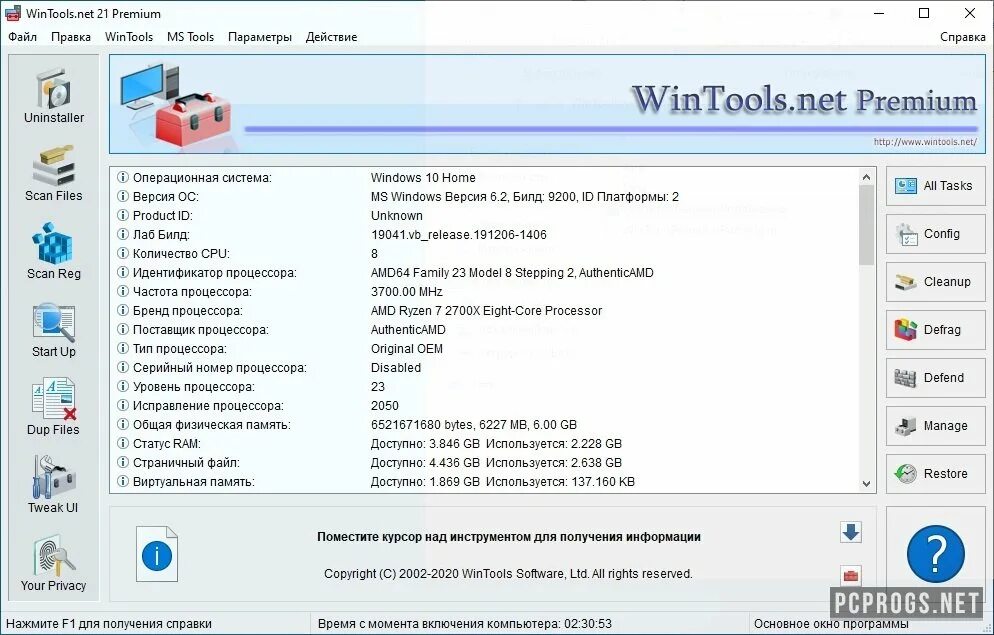Click info icon beside Исправление процессора

tap(123, 406)
